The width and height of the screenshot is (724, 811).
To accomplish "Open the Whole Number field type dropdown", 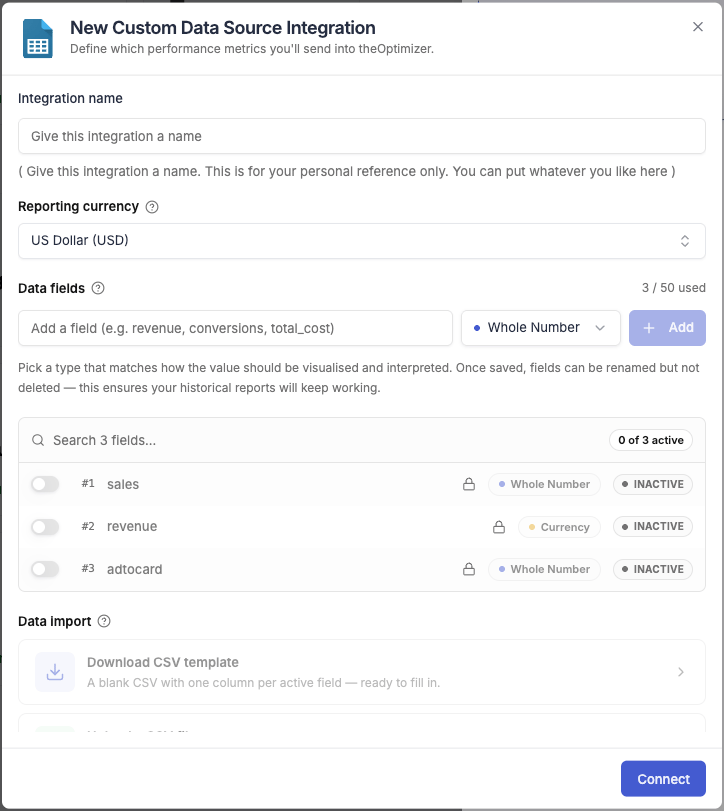I will point(540,328).
